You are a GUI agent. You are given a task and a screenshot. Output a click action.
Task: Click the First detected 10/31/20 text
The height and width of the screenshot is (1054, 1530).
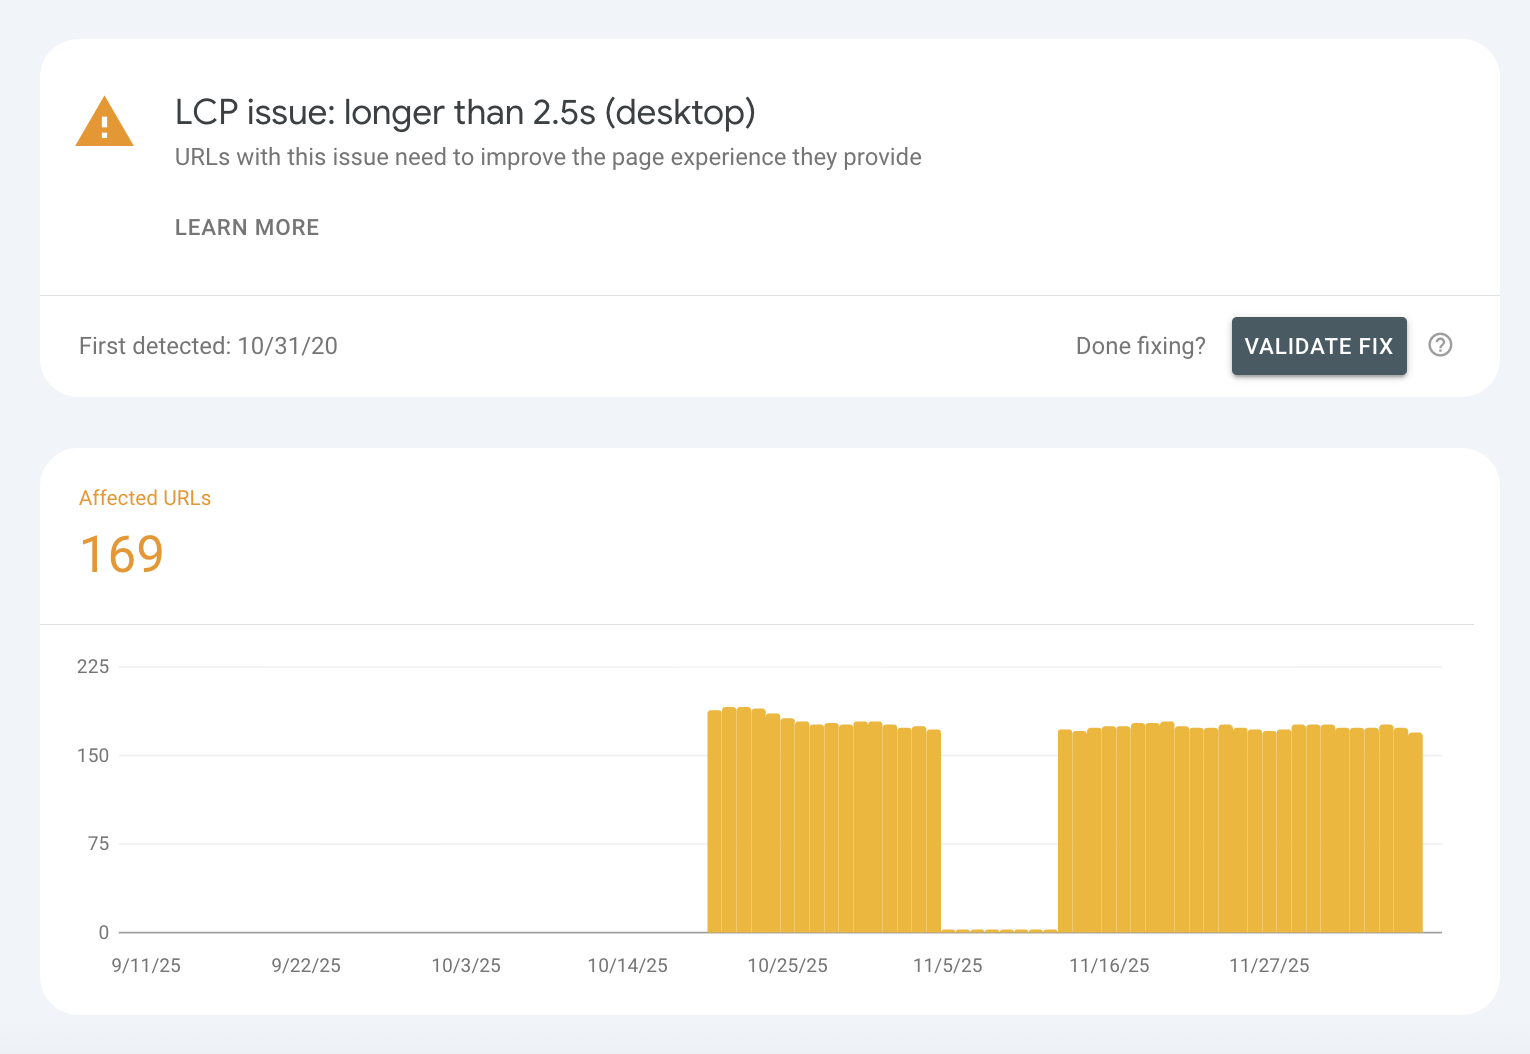click(208, 346)
